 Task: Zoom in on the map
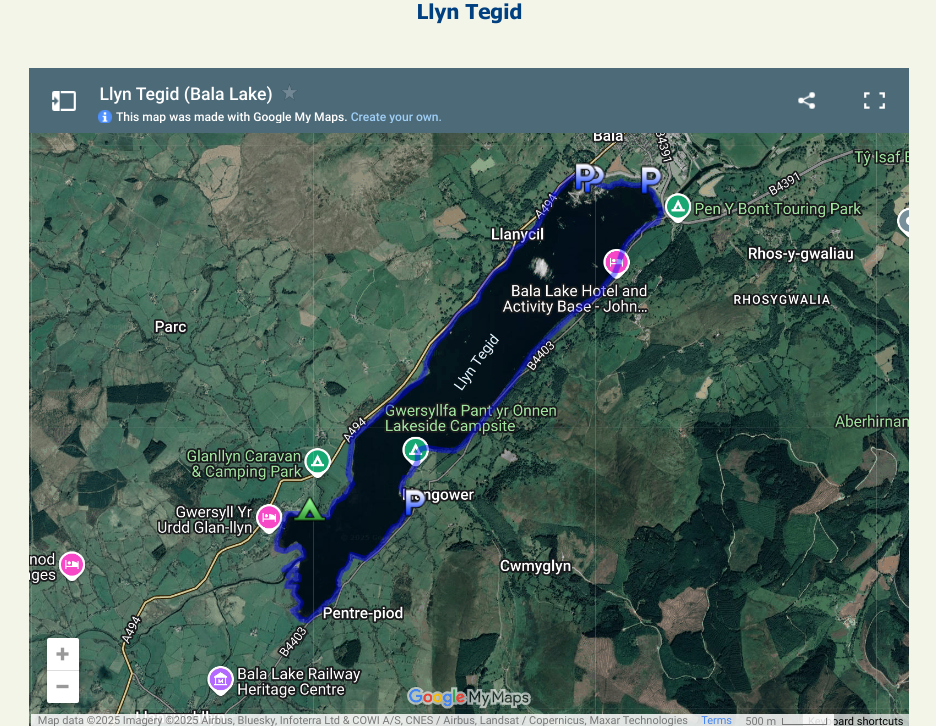62,655
